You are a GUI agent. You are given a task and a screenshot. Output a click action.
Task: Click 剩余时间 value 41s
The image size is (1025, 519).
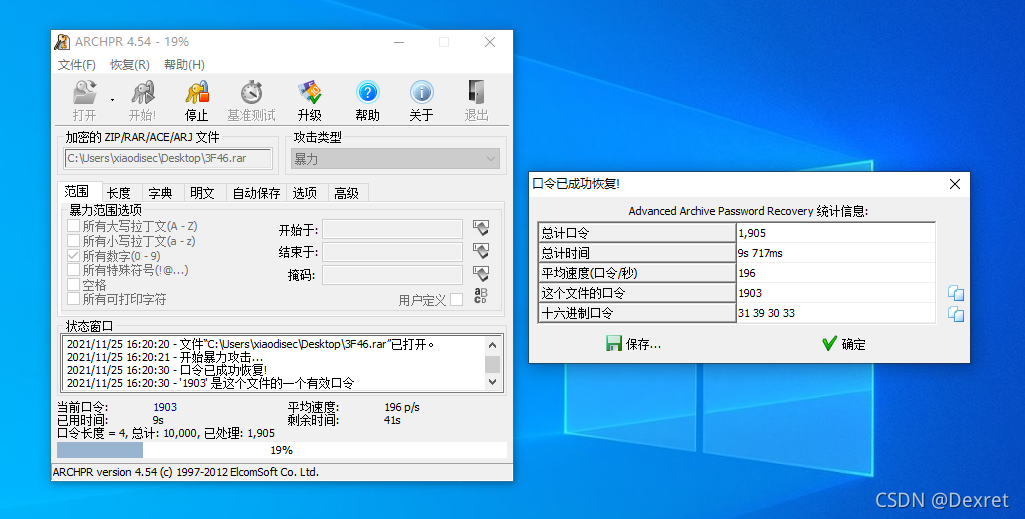coord(392,420)
